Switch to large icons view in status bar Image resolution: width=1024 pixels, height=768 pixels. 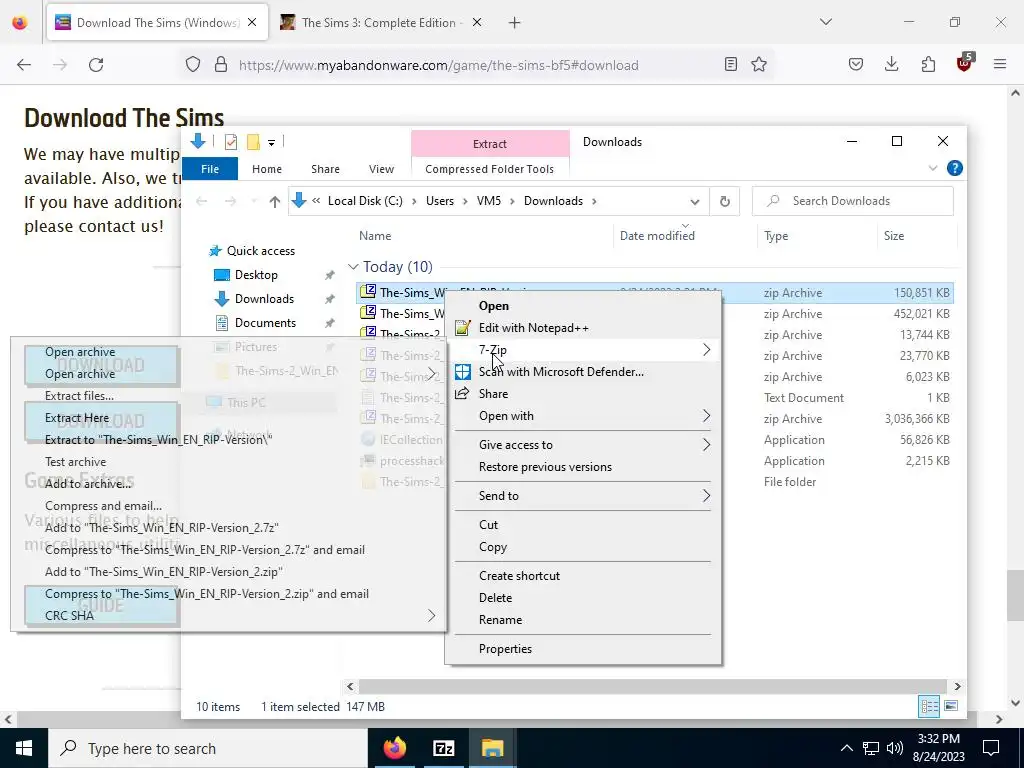point(951,706)
